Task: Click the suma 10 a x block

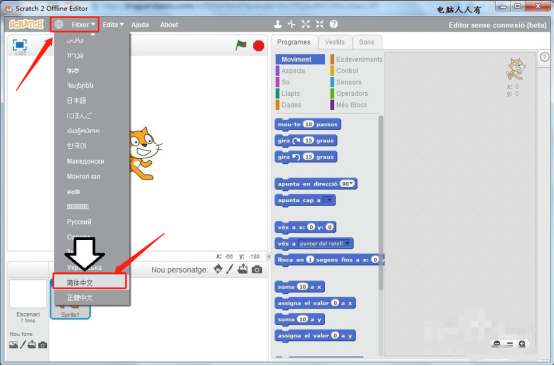Action: point(300,287)
